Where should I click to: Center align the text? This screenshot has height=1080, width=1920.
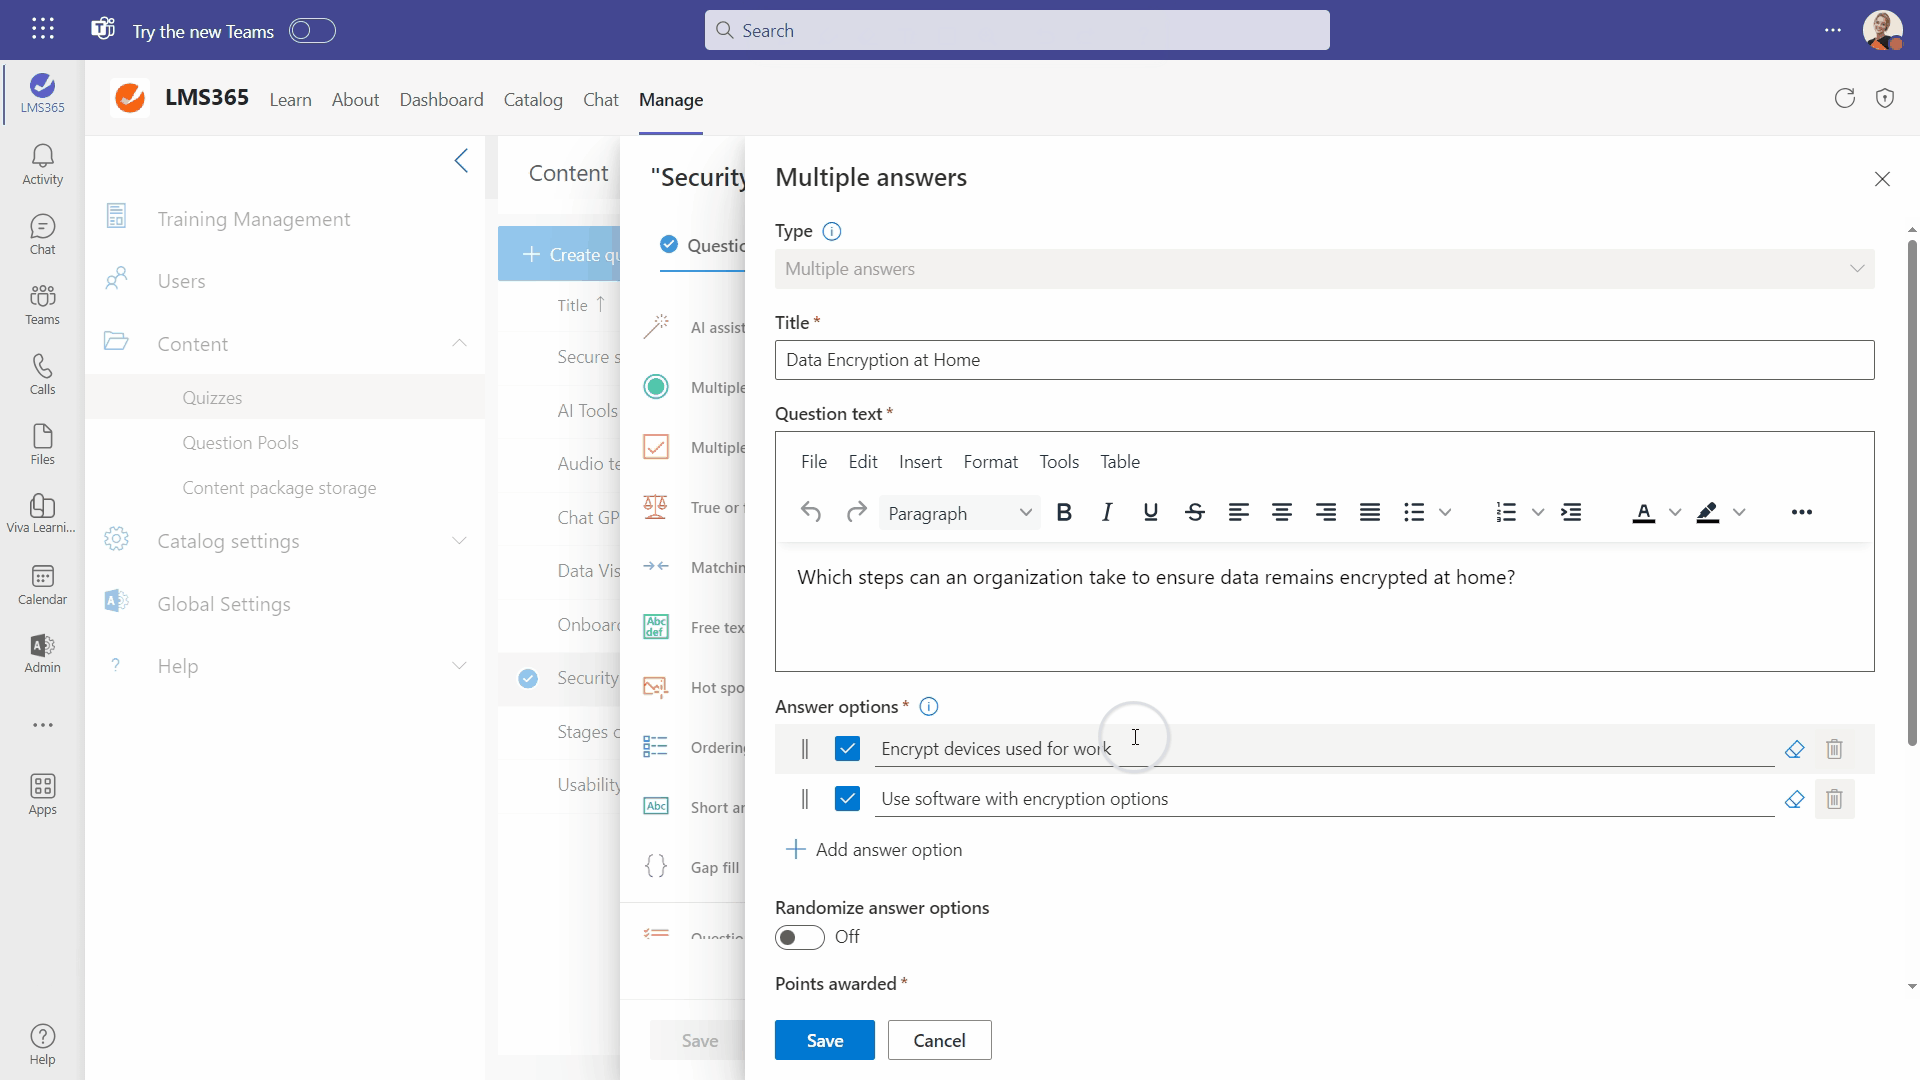[x=1282, y=513]
